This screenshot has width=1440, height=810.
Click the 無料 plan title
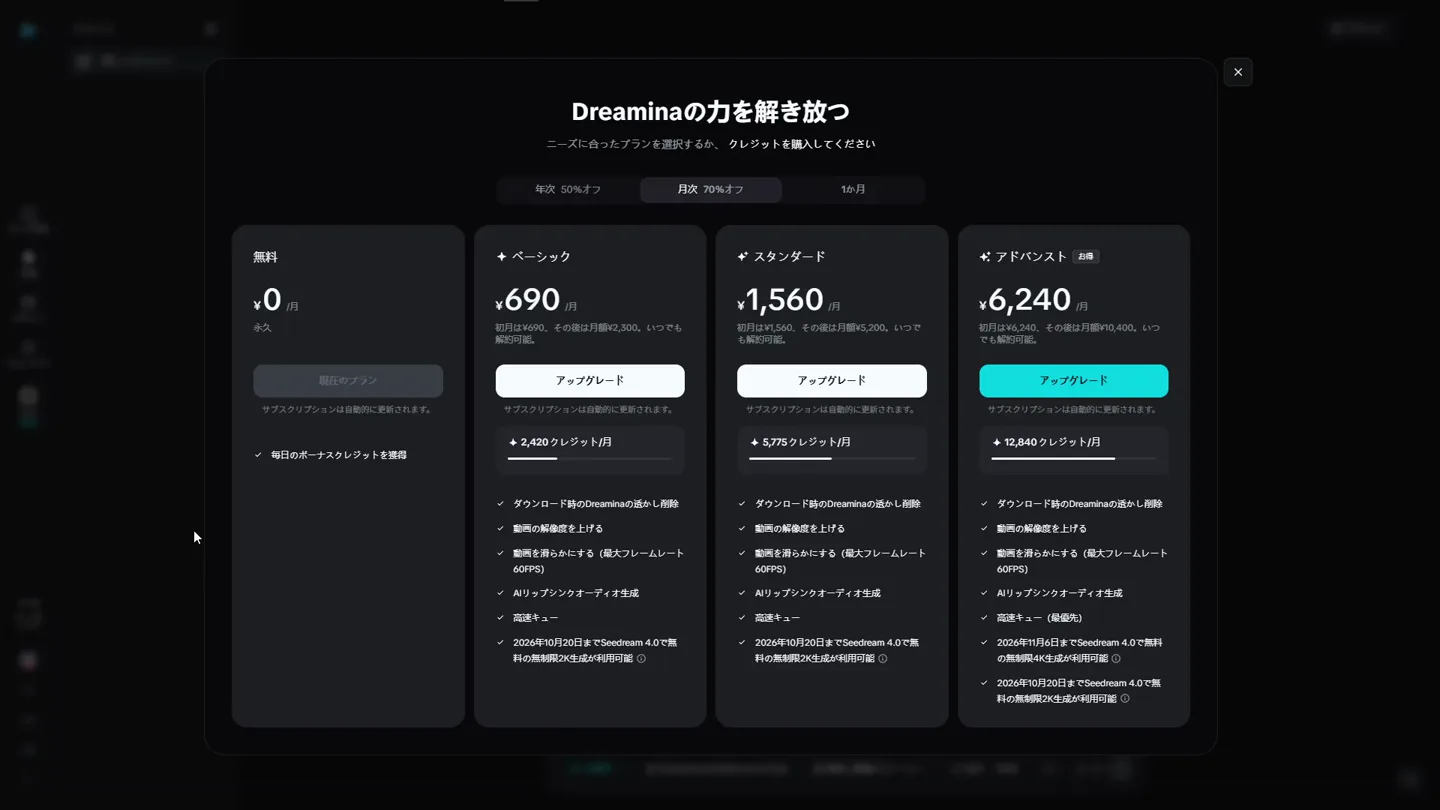[x=265, y=257]
